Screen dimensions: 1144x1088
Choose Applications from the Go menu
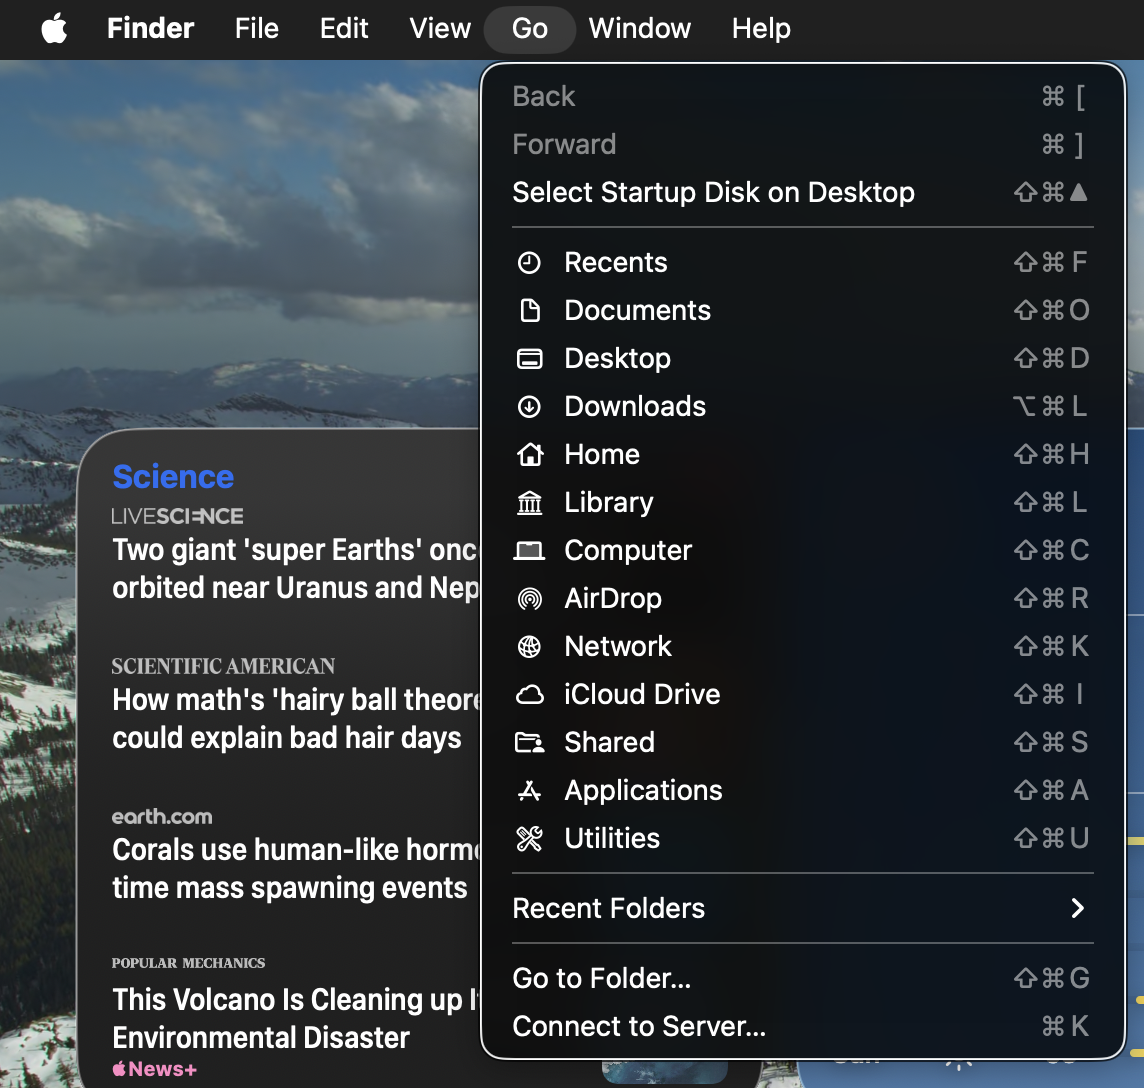click(x=803, y=790)
